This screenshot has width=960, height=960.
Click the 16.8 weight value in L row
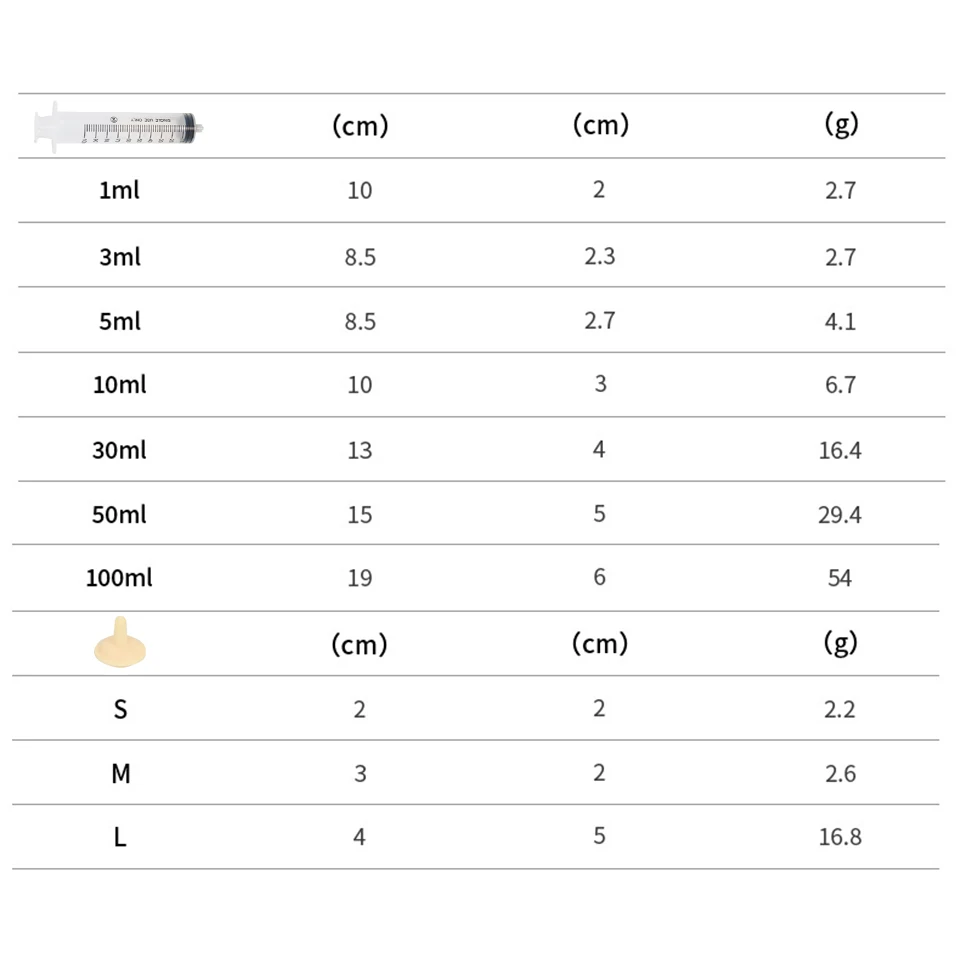coord(840,837)
